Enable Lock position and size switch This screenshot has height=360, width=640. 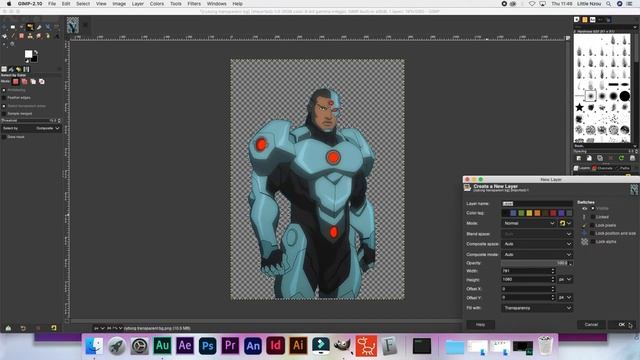(593, 233)
